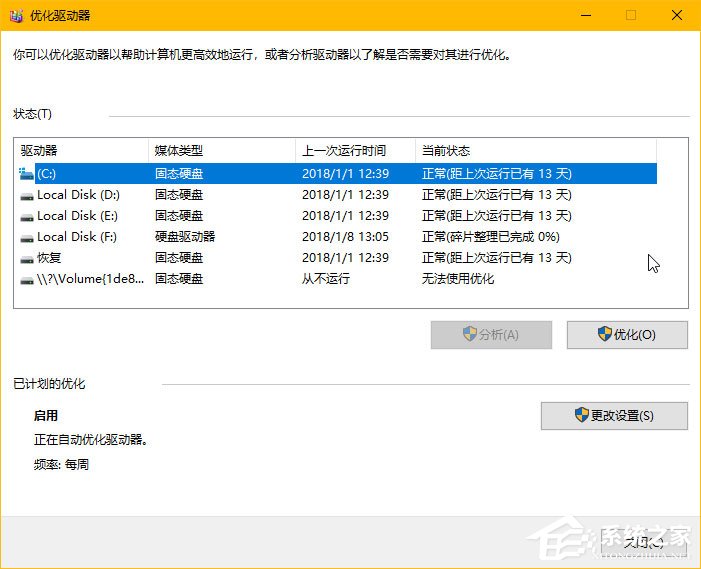701x569 pixels.
Task: Click the 频率: 每周 frequency text
Action: point(61,465)
